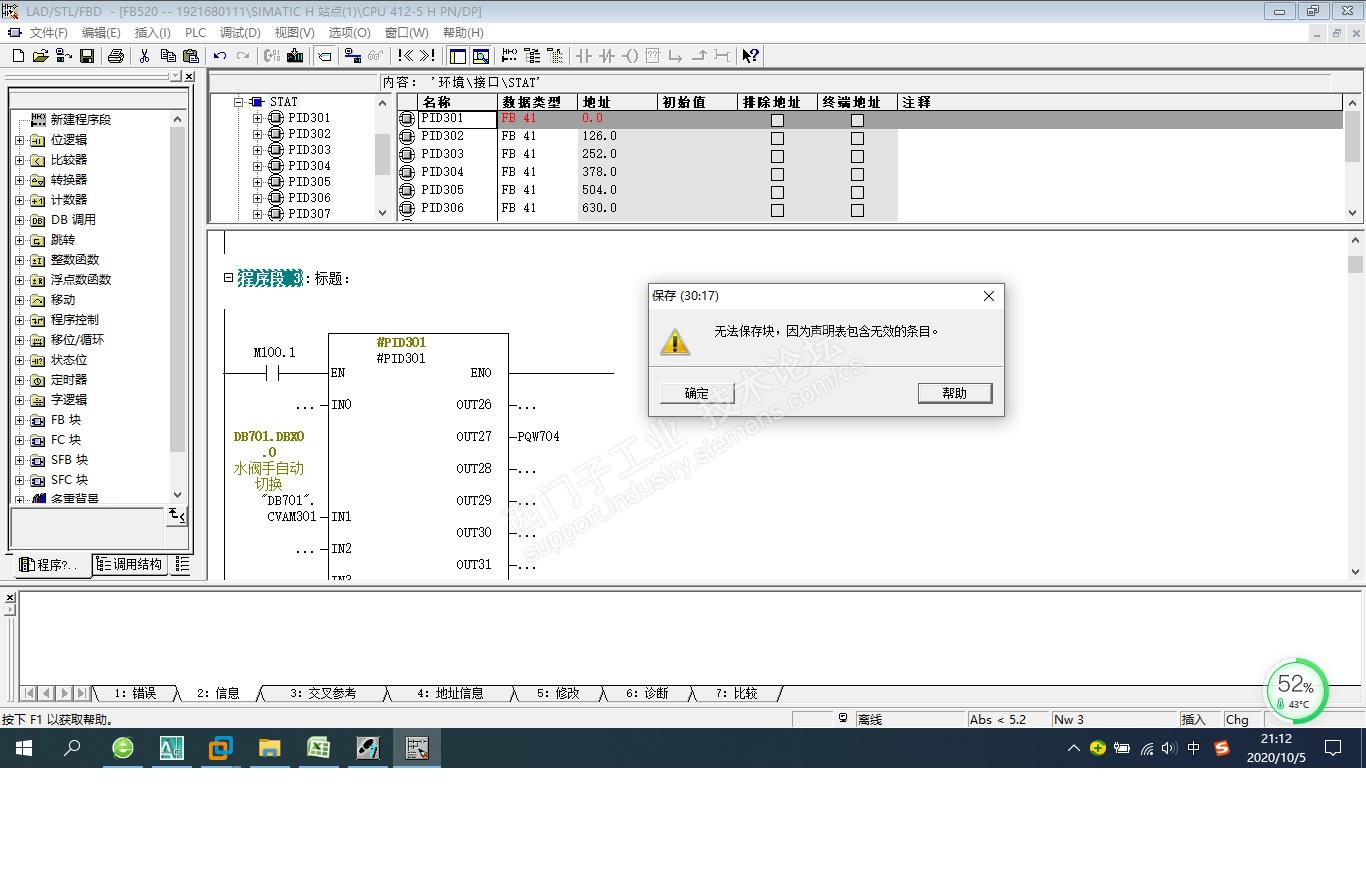Open Excel from the Windows taskbar
This screenshot has height=888, width=1366.
[x=318, y=747]
